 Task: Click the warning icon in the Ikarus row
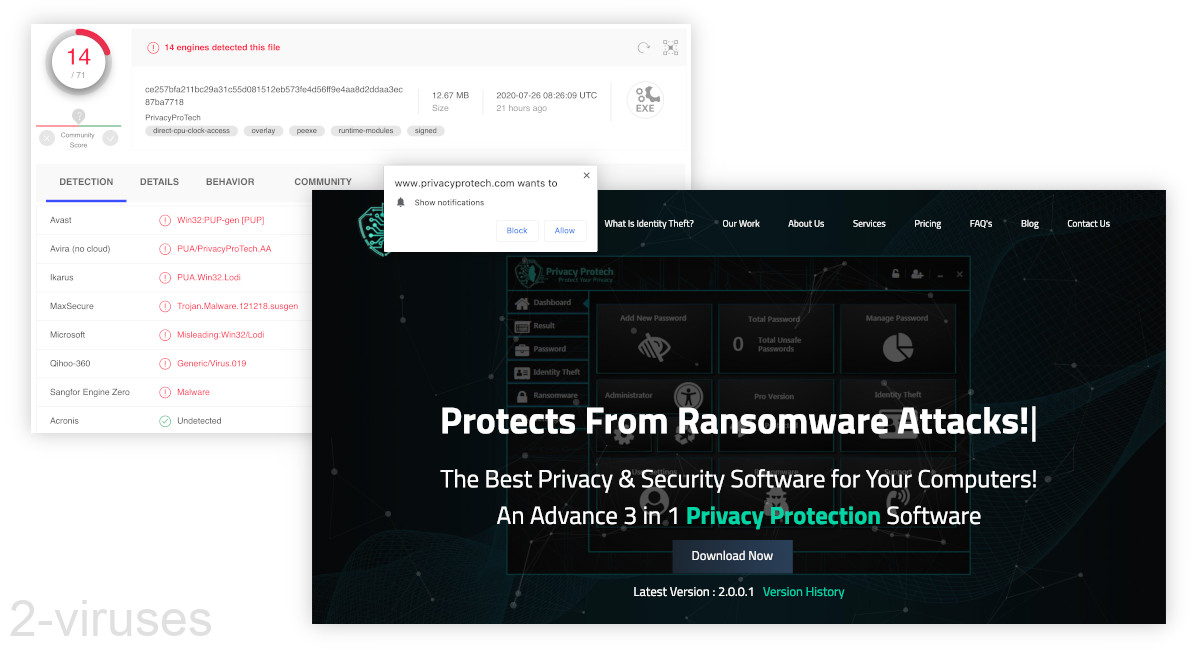tap(165, 277)
